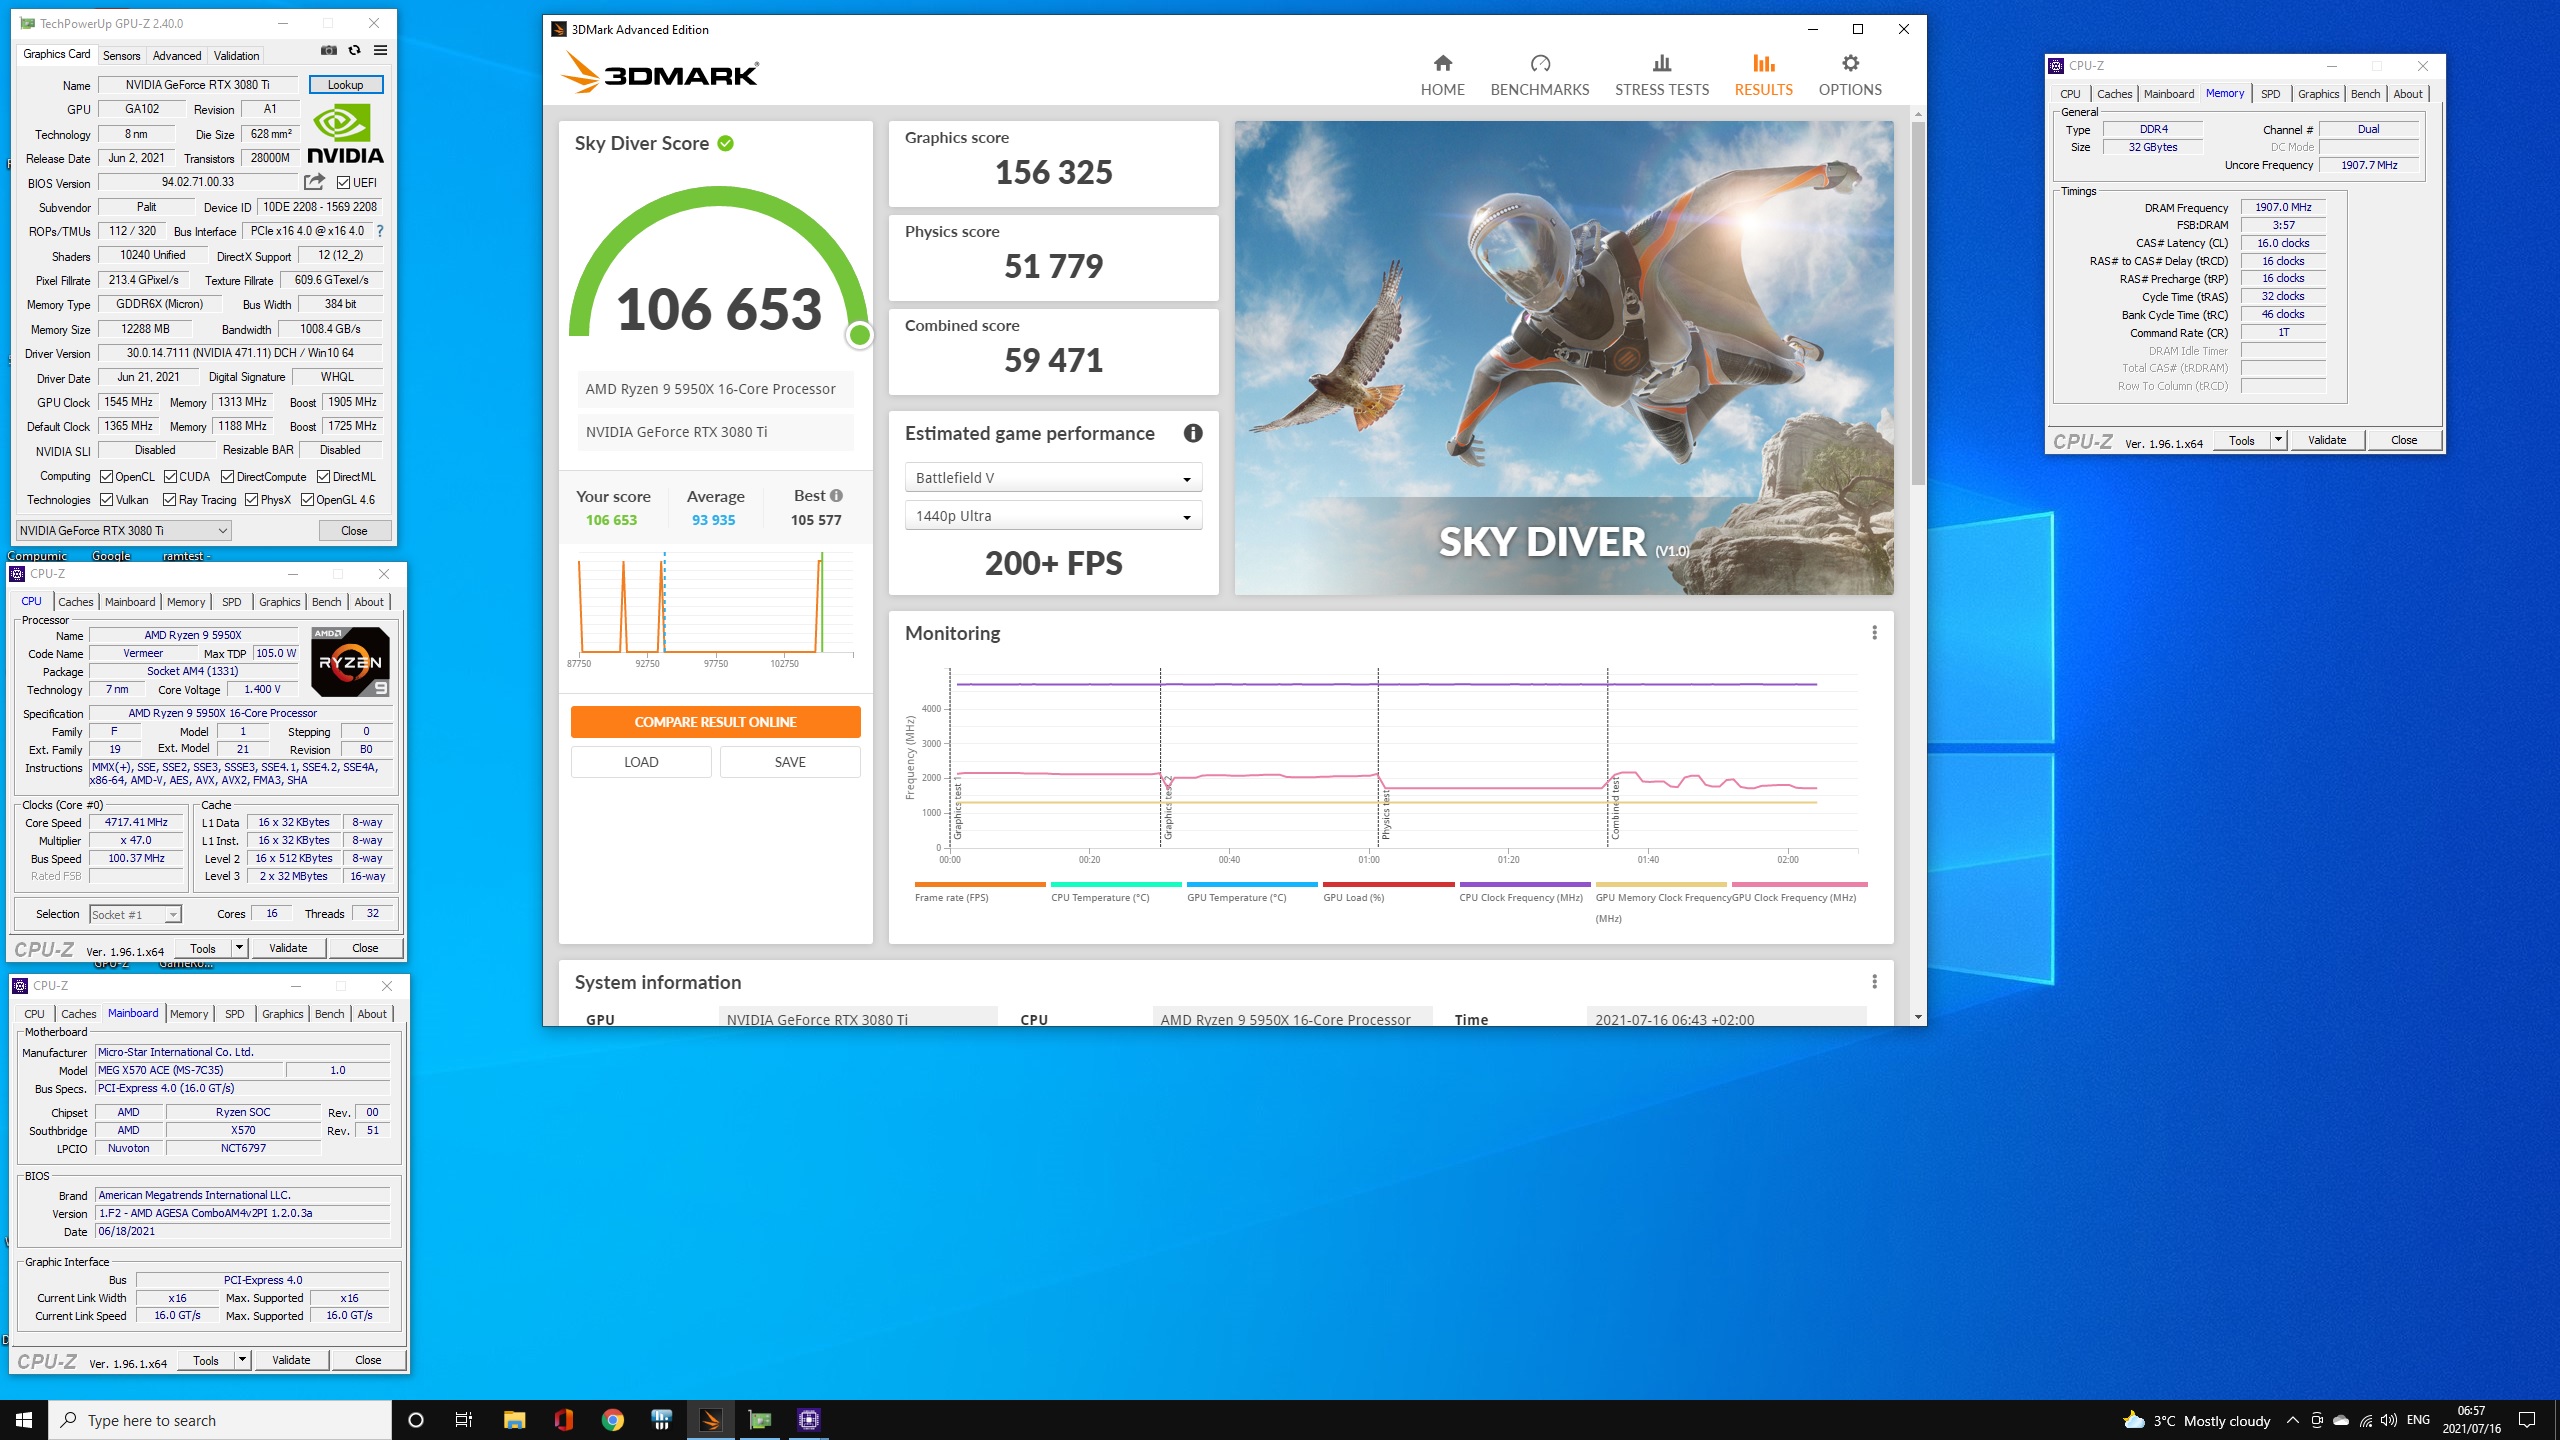Open the Monitoring panel three-dot menu
The image size is (2560, 1440).
pos(1874,633)
